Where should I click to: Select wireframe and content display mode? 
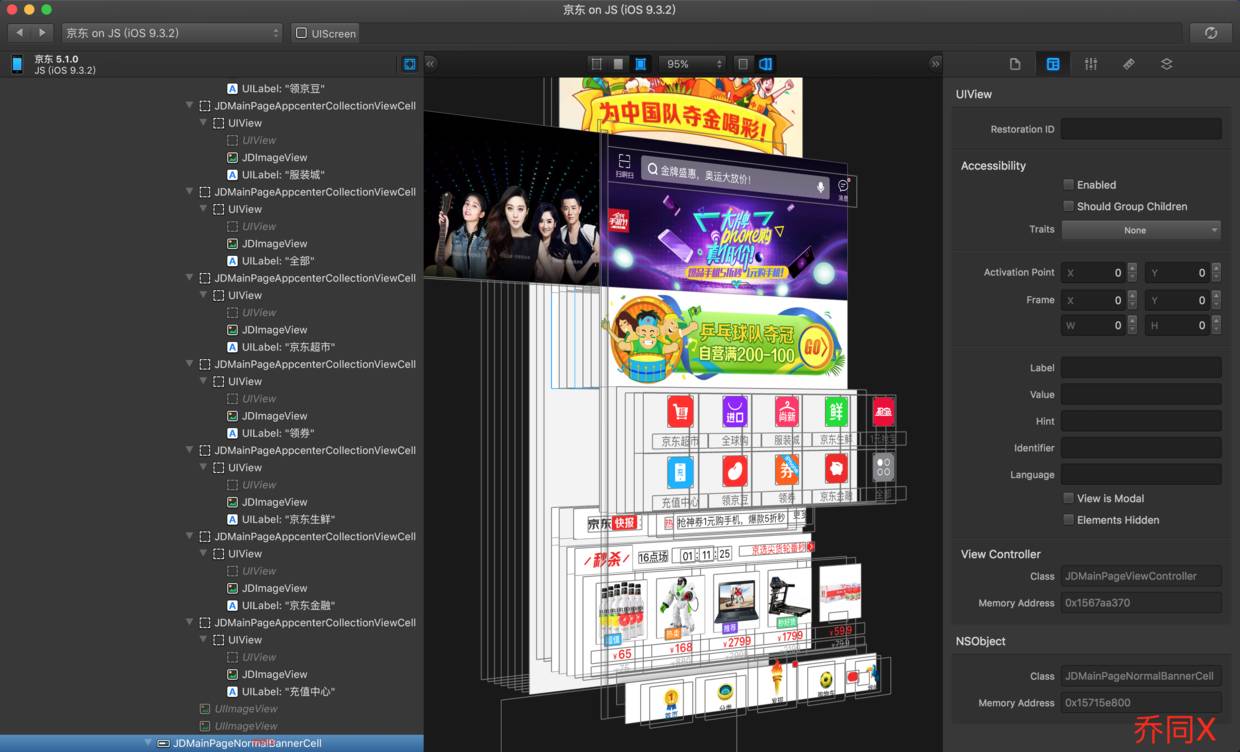(x=640, y=63)
